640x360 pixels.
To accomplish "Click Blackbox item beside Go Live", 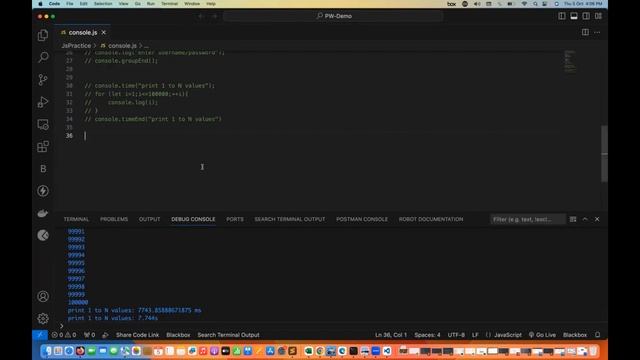I will tap(575, 335).
